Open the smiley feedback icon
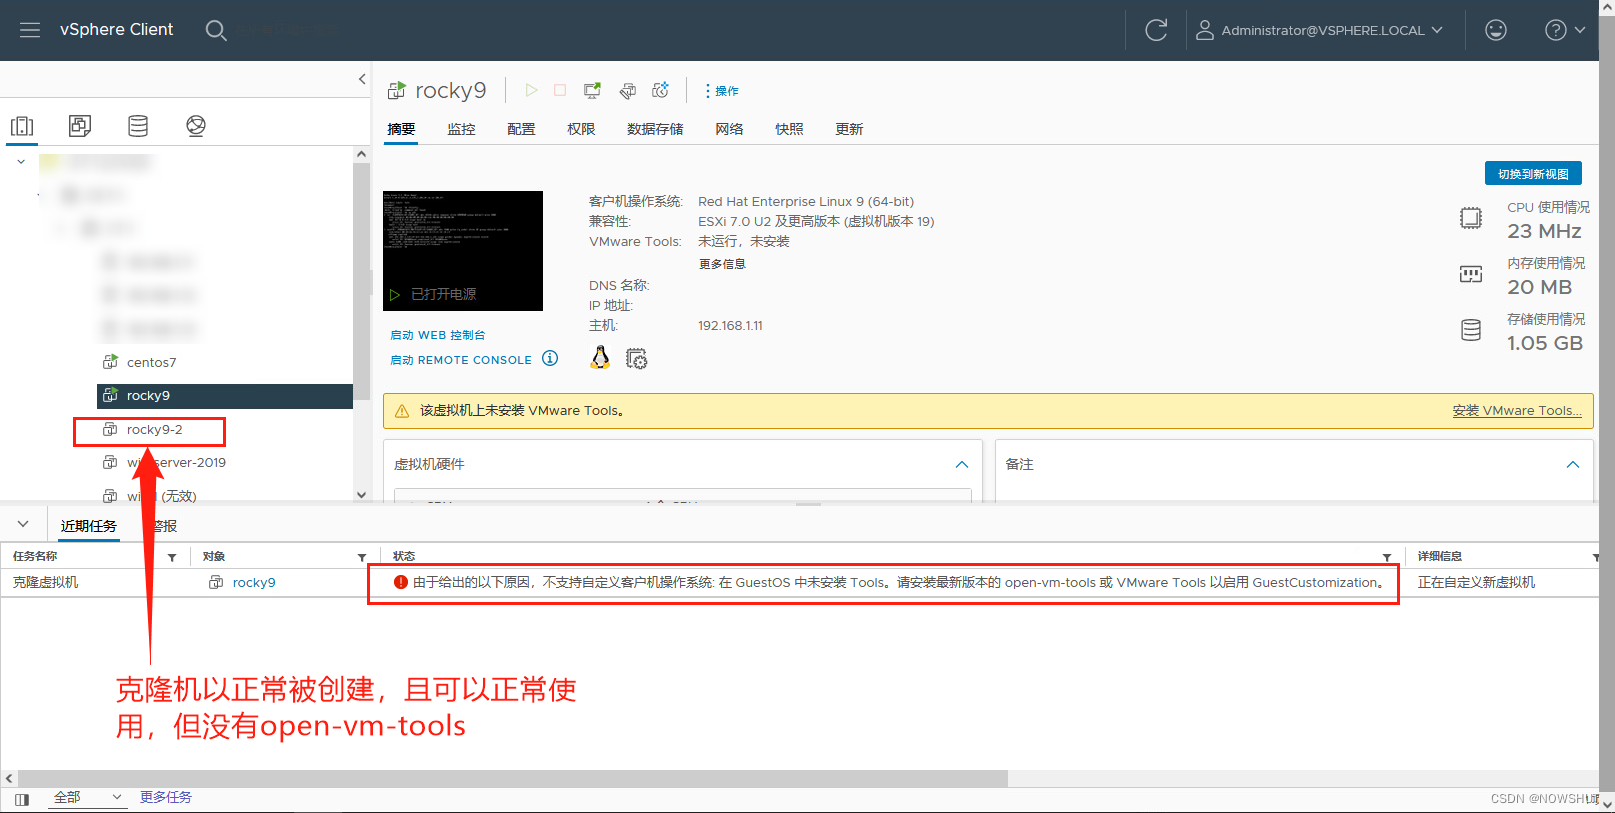 [1496, 30]
